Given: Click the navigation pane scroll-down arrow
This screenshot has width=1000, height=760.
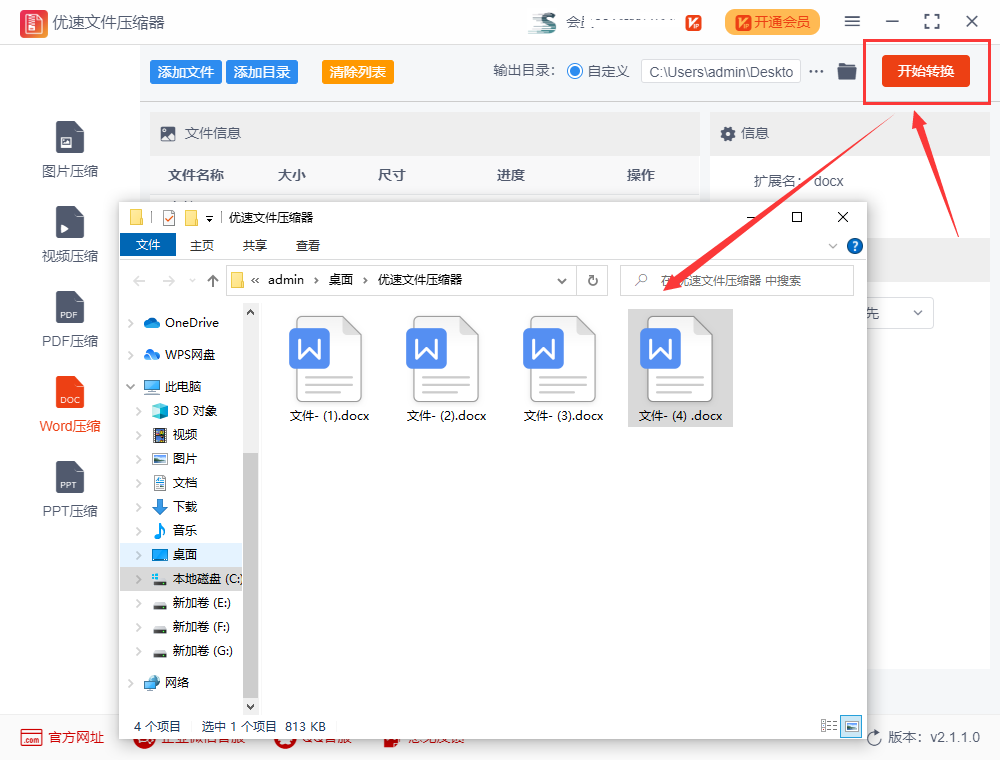Looking at the screenshot, I should tap(251, 706).
